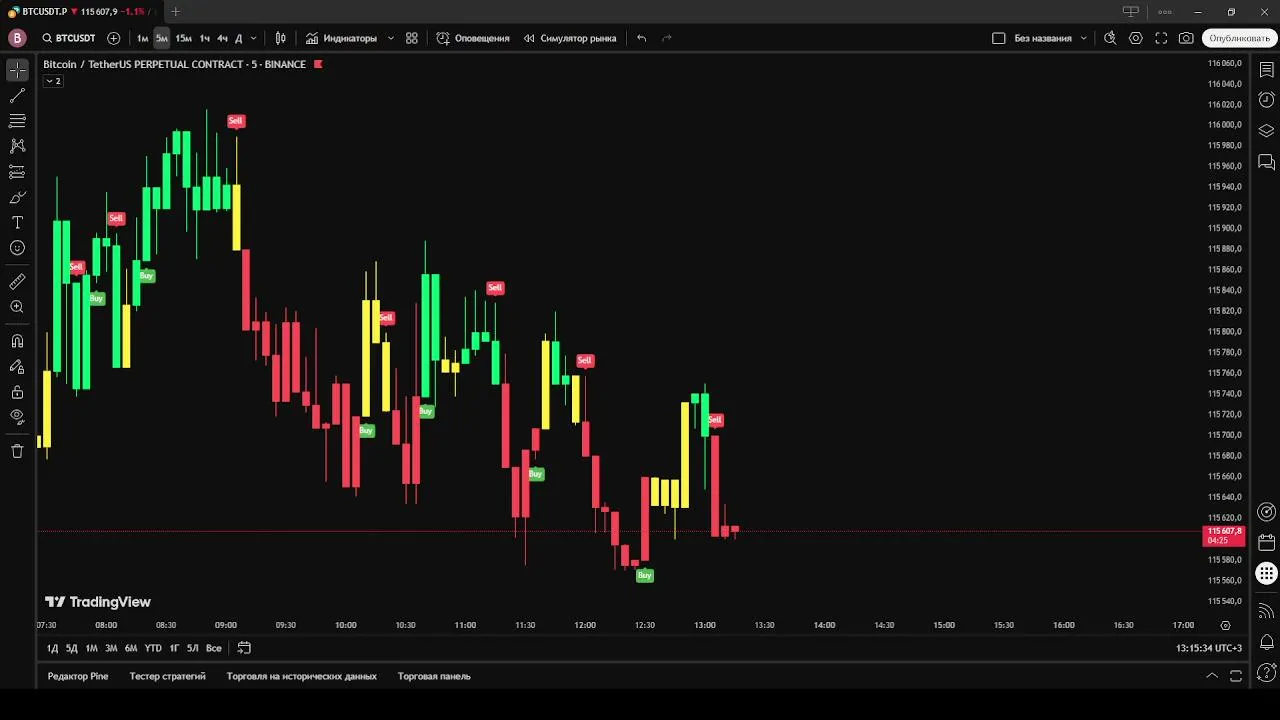This screenshot has height=720, width=1280.
Task: Select the YTD date range
Action: click(152, 648)
